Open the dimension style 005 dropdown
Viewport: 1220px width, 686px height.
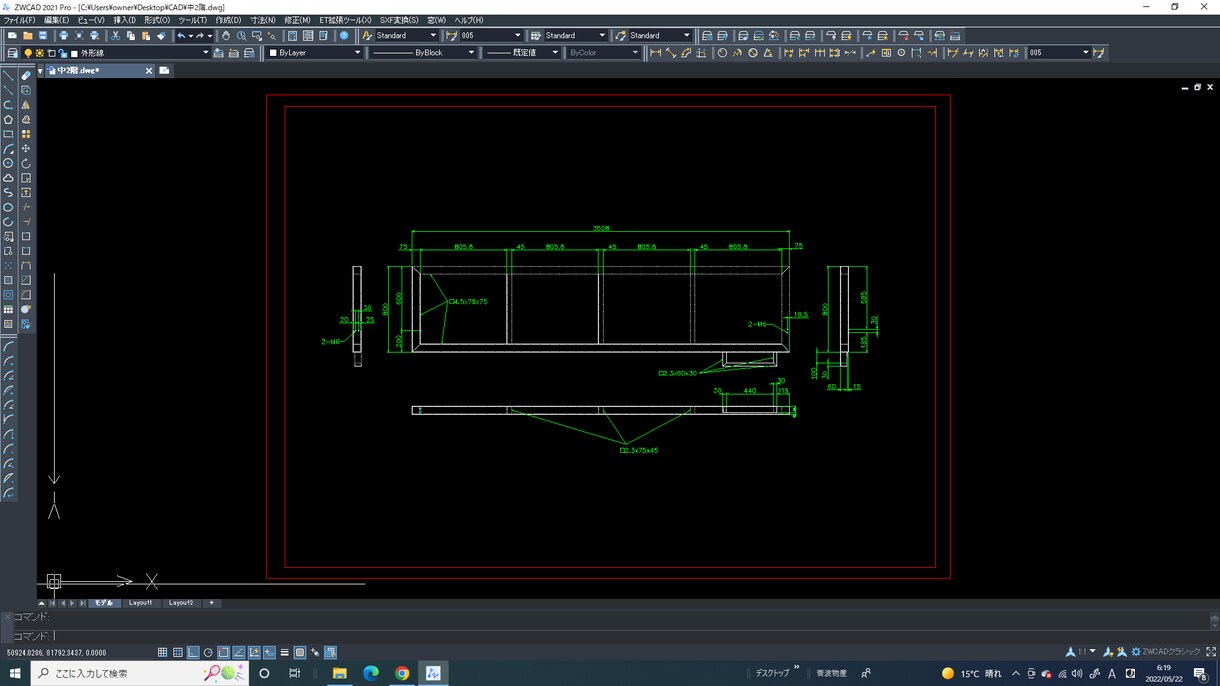491,36
